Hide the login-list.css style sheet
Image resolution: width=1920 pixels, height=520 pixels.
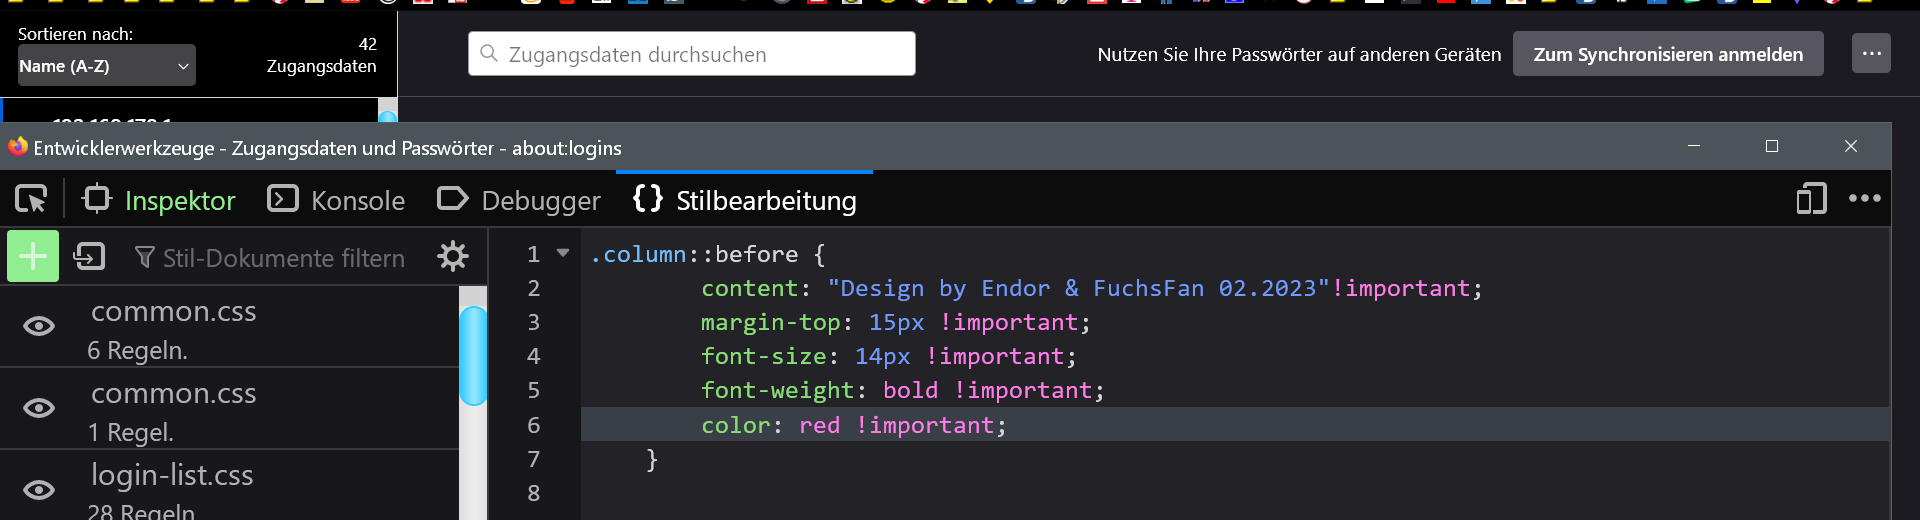pyautogui.click(x=39, y=490)
